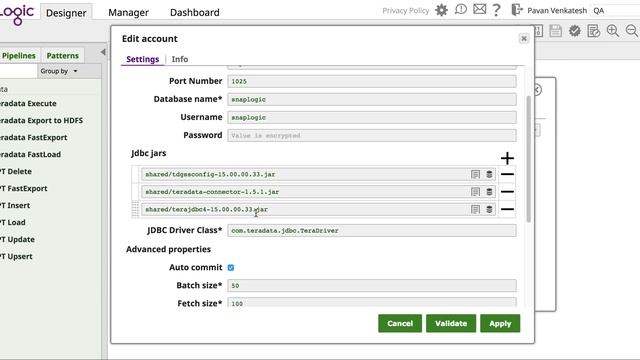Select the TPT Upsert snap

16,257
